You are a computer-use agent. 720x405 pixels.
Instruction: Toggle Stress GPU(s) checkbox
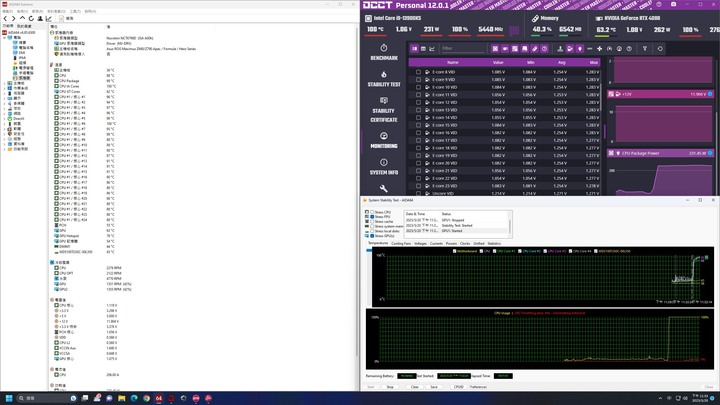(x=372, y=236)
